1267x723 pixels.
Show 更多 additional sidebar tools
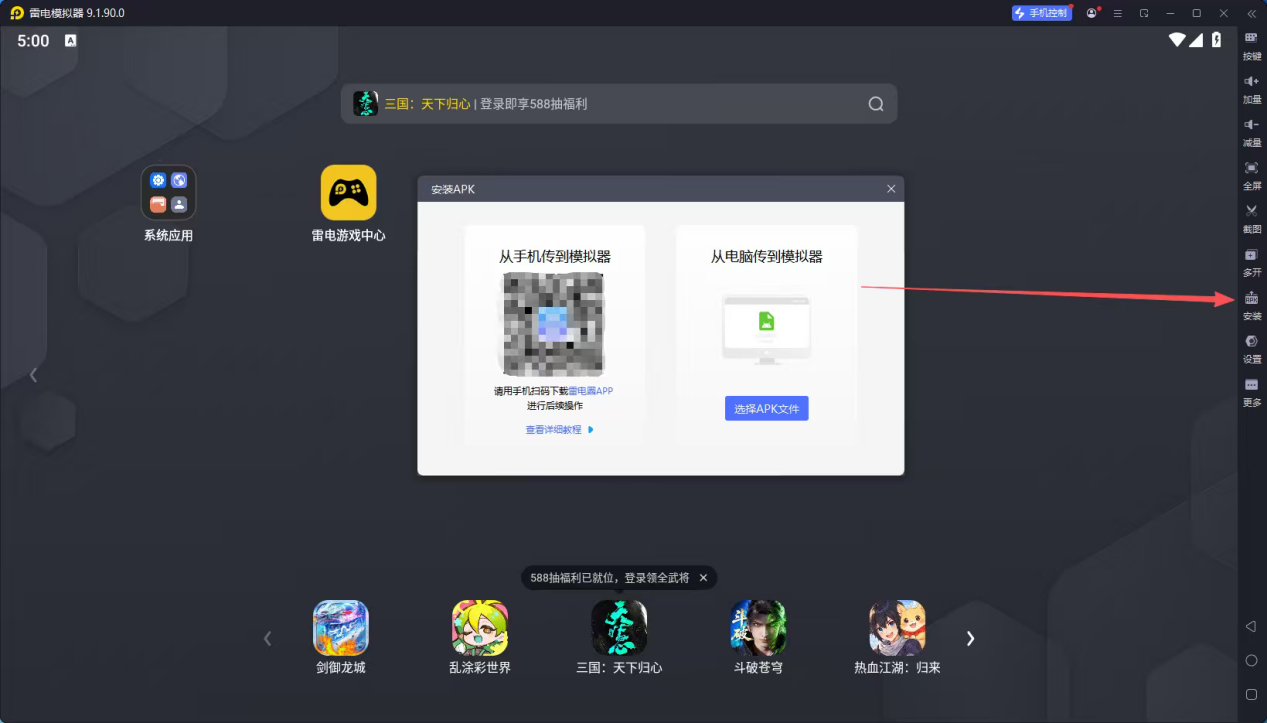tap(1251, 391)
